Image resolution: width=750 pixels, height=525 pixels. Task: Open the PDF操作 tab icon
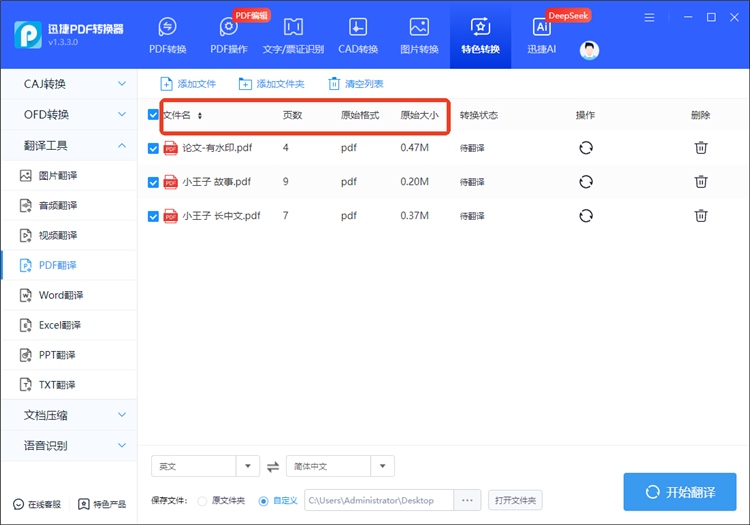click(x=229, y=27)
